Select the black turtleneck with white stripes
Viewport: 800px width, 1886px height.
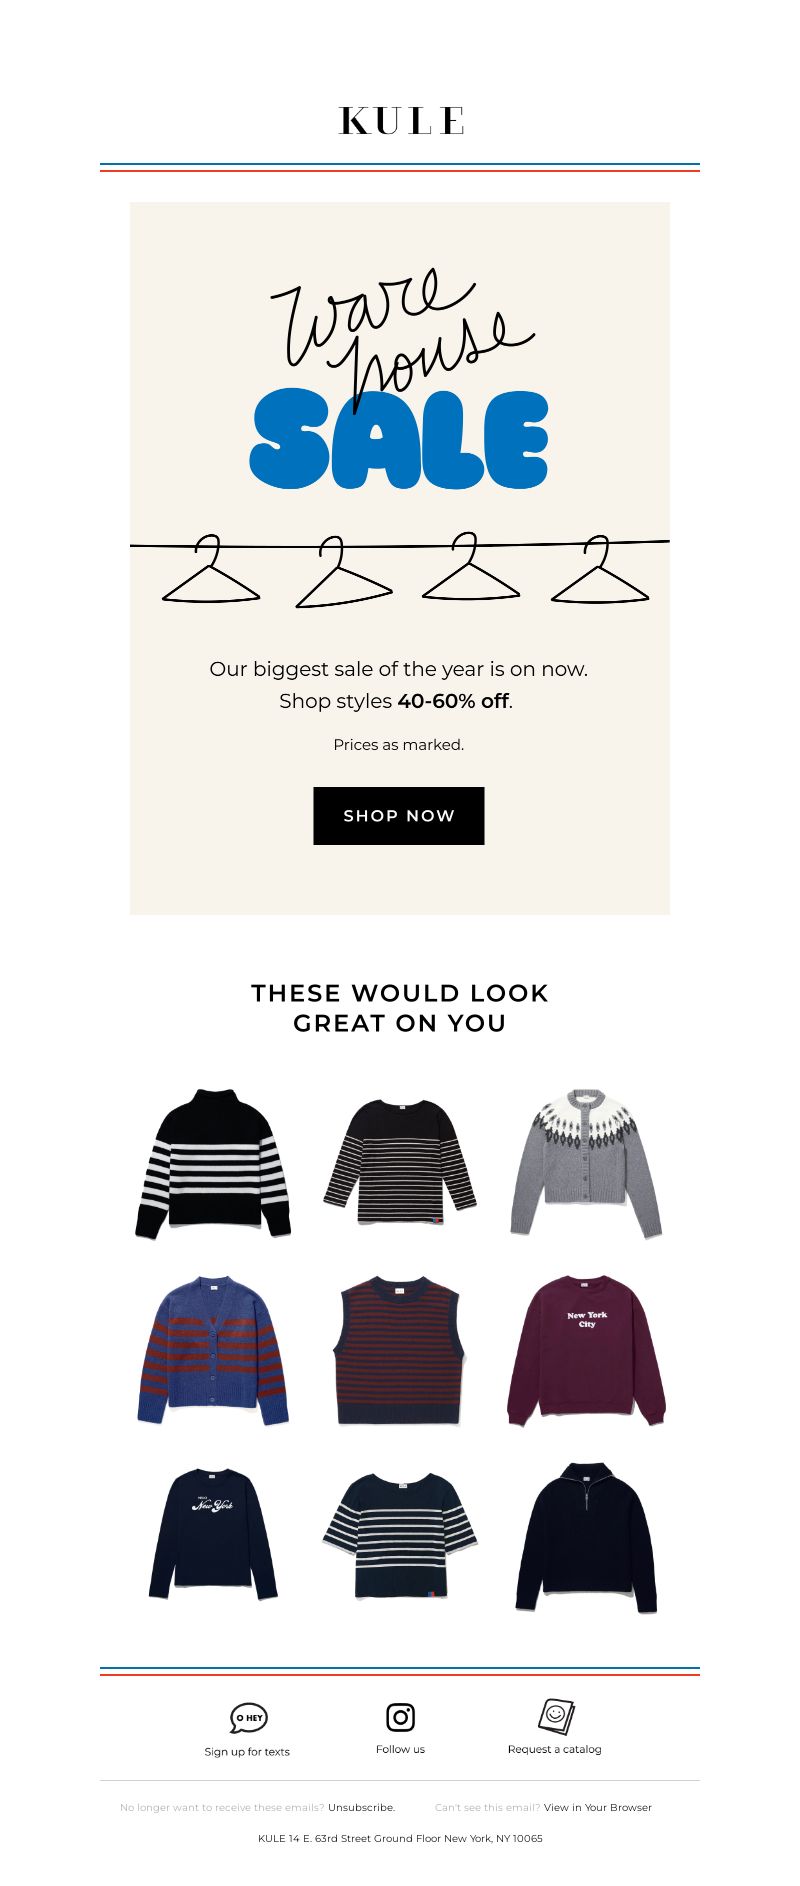213,1164
